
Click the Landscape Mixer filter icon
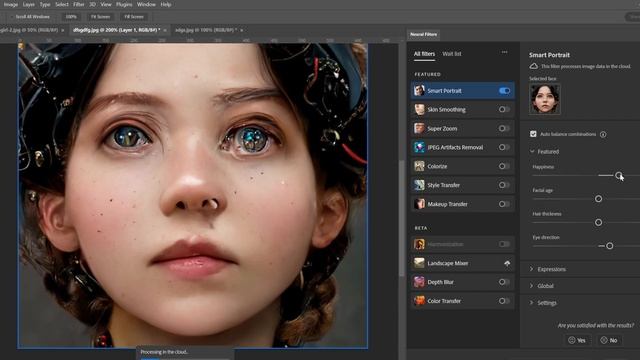click(419, 263)
